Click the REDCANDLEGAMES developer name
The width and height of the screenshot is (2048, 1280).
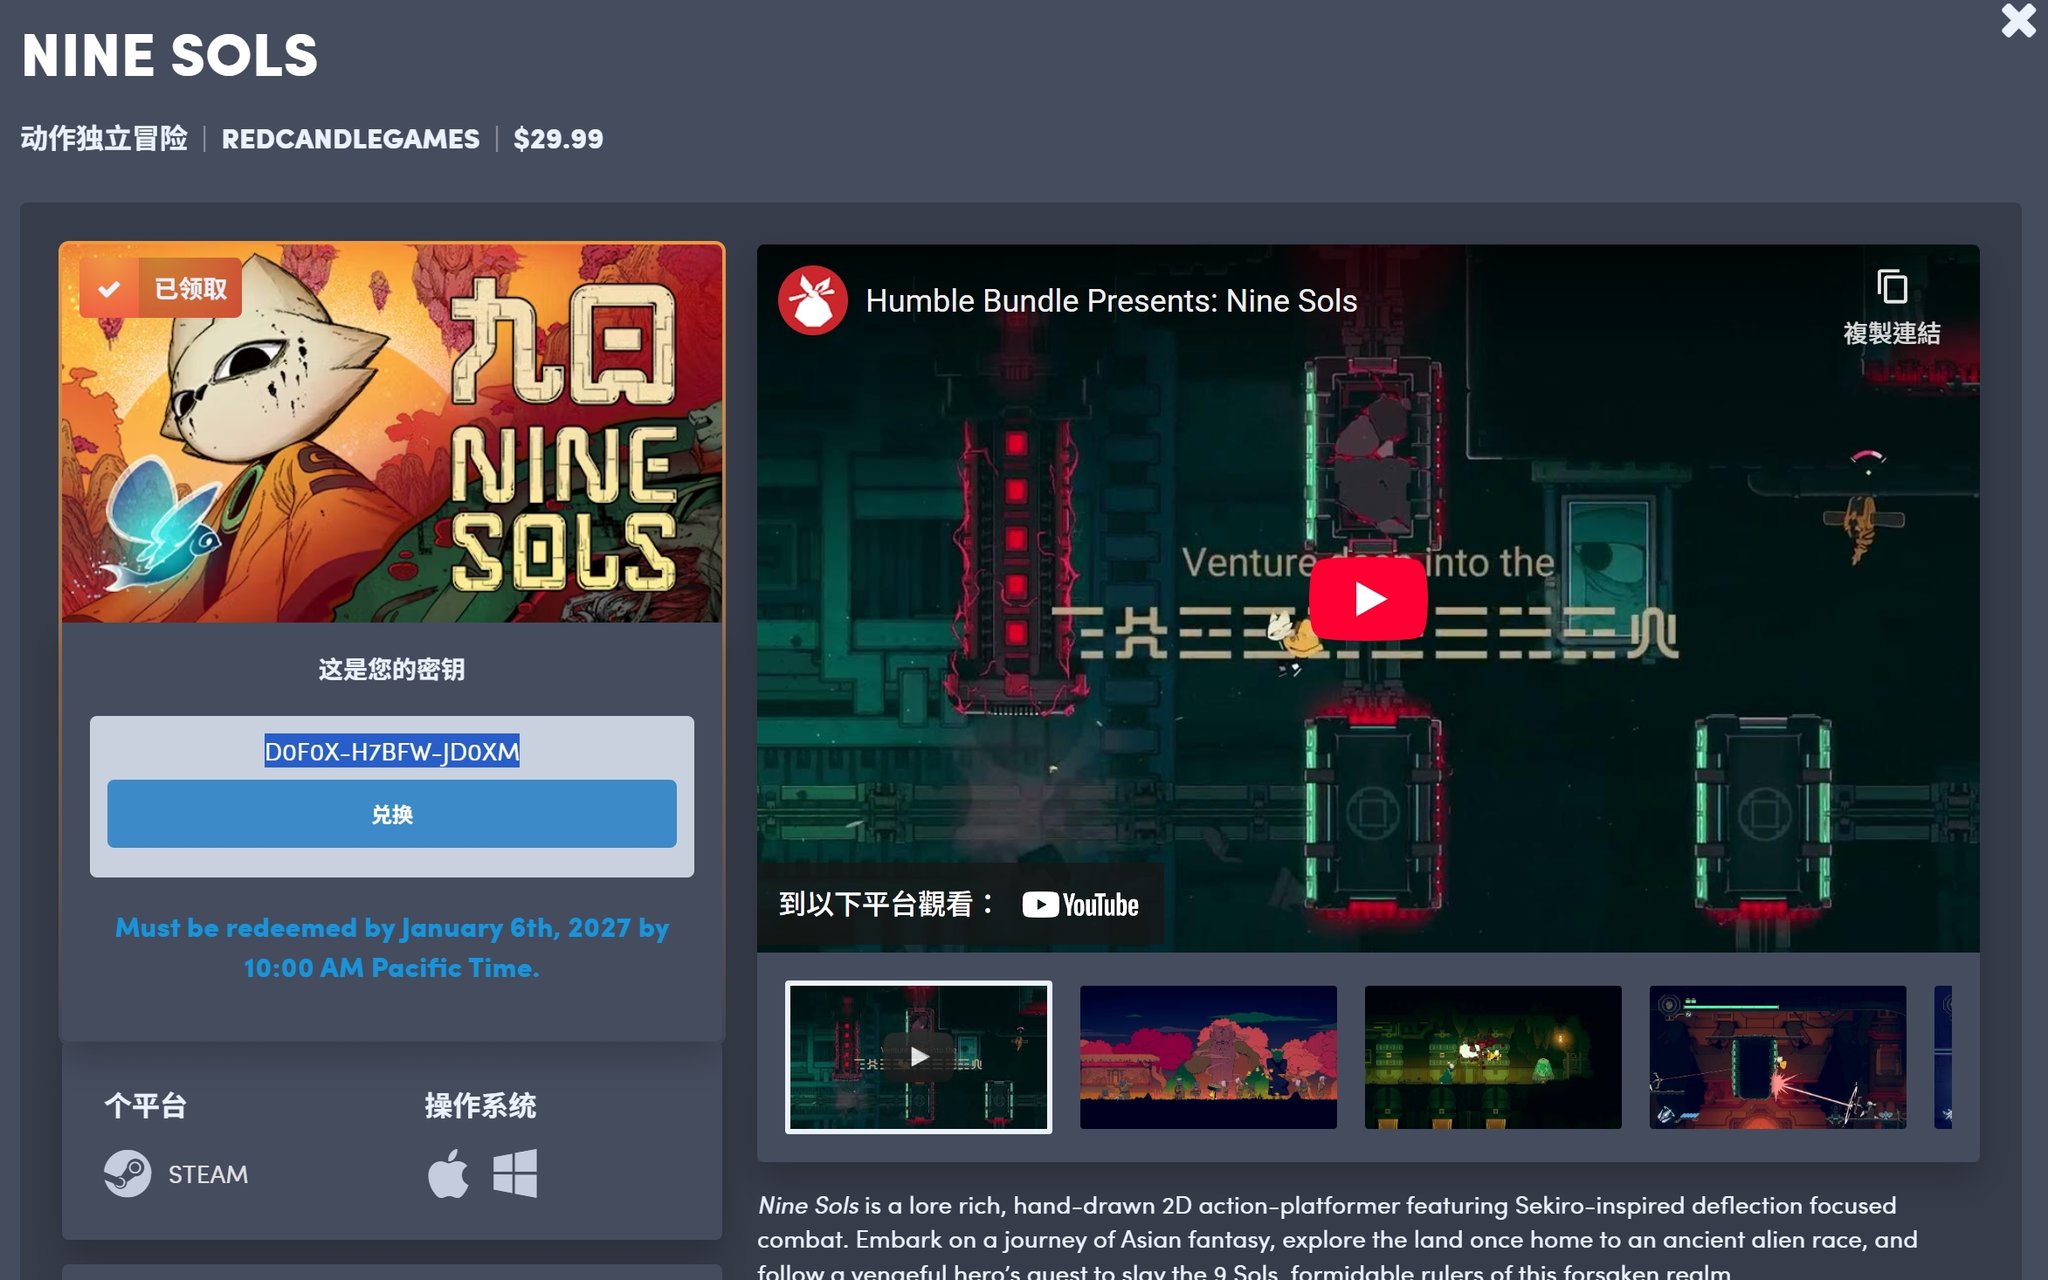[x=350, y=139]
